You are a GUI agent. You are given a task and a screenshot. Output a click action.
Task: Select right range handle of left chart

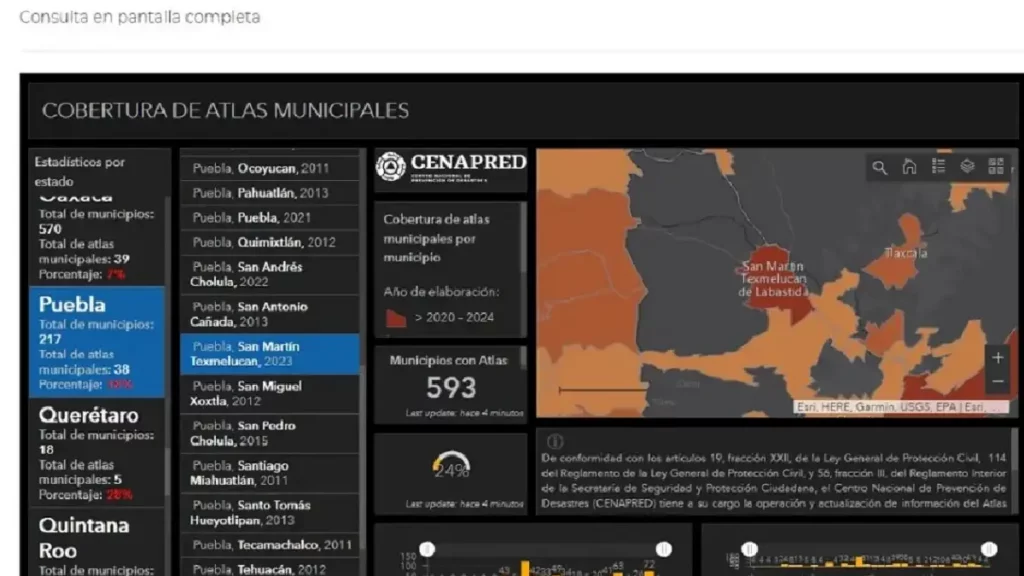[x=664, y=549]
